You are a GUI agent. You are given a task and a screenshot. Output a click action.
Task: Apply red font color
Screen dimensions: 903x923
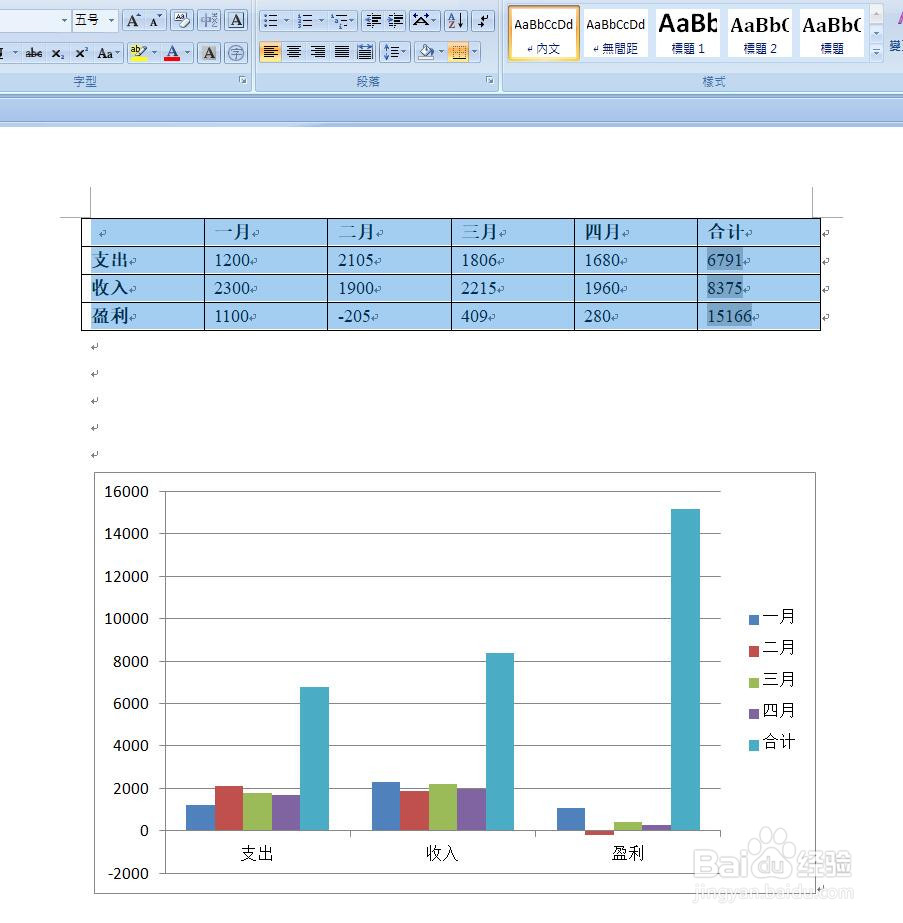click(x=172, y=54)
